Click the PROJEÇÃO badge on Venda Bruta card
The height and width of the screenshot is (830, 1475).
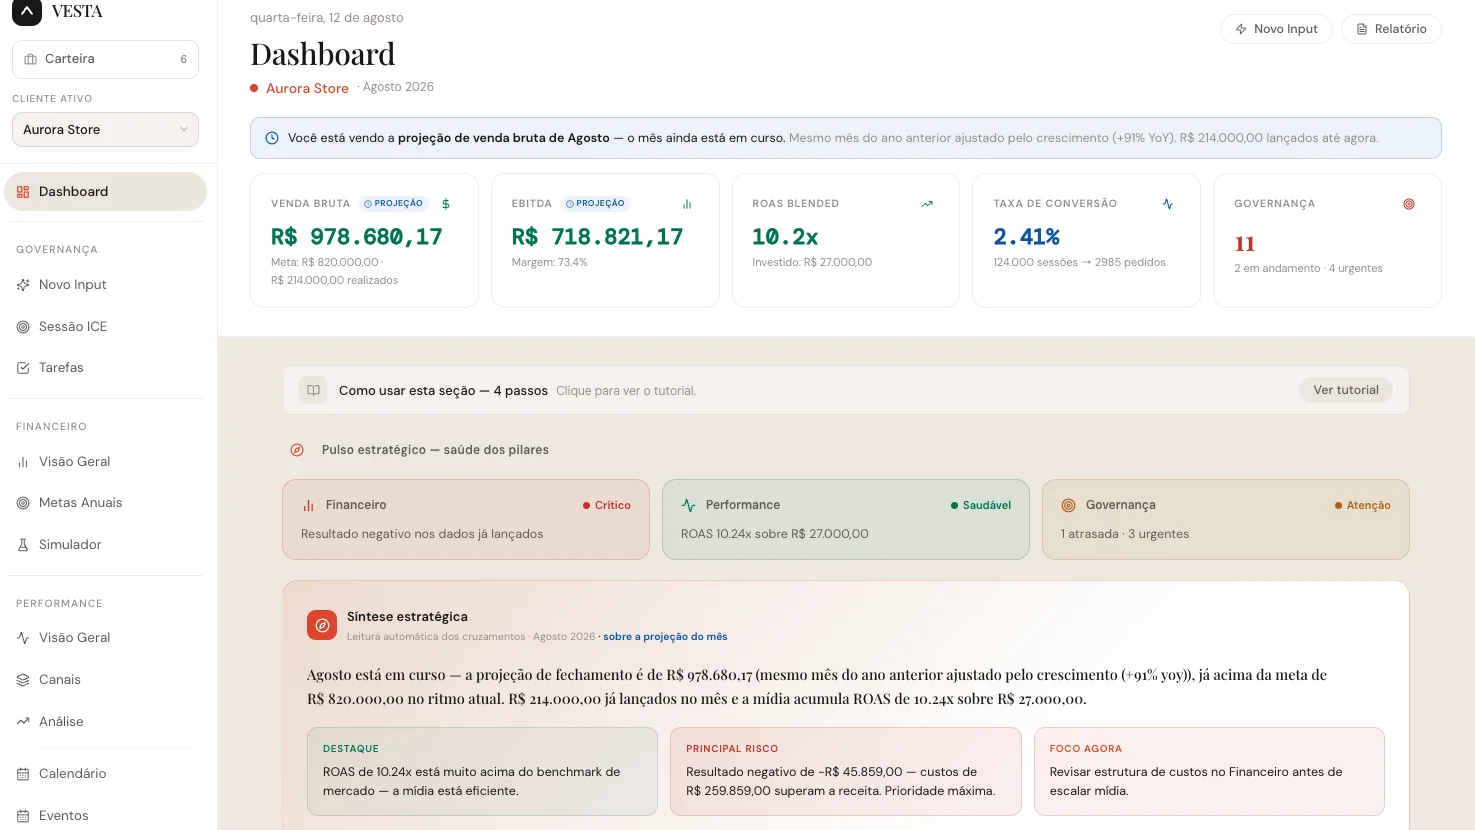(x=393, y=203)
